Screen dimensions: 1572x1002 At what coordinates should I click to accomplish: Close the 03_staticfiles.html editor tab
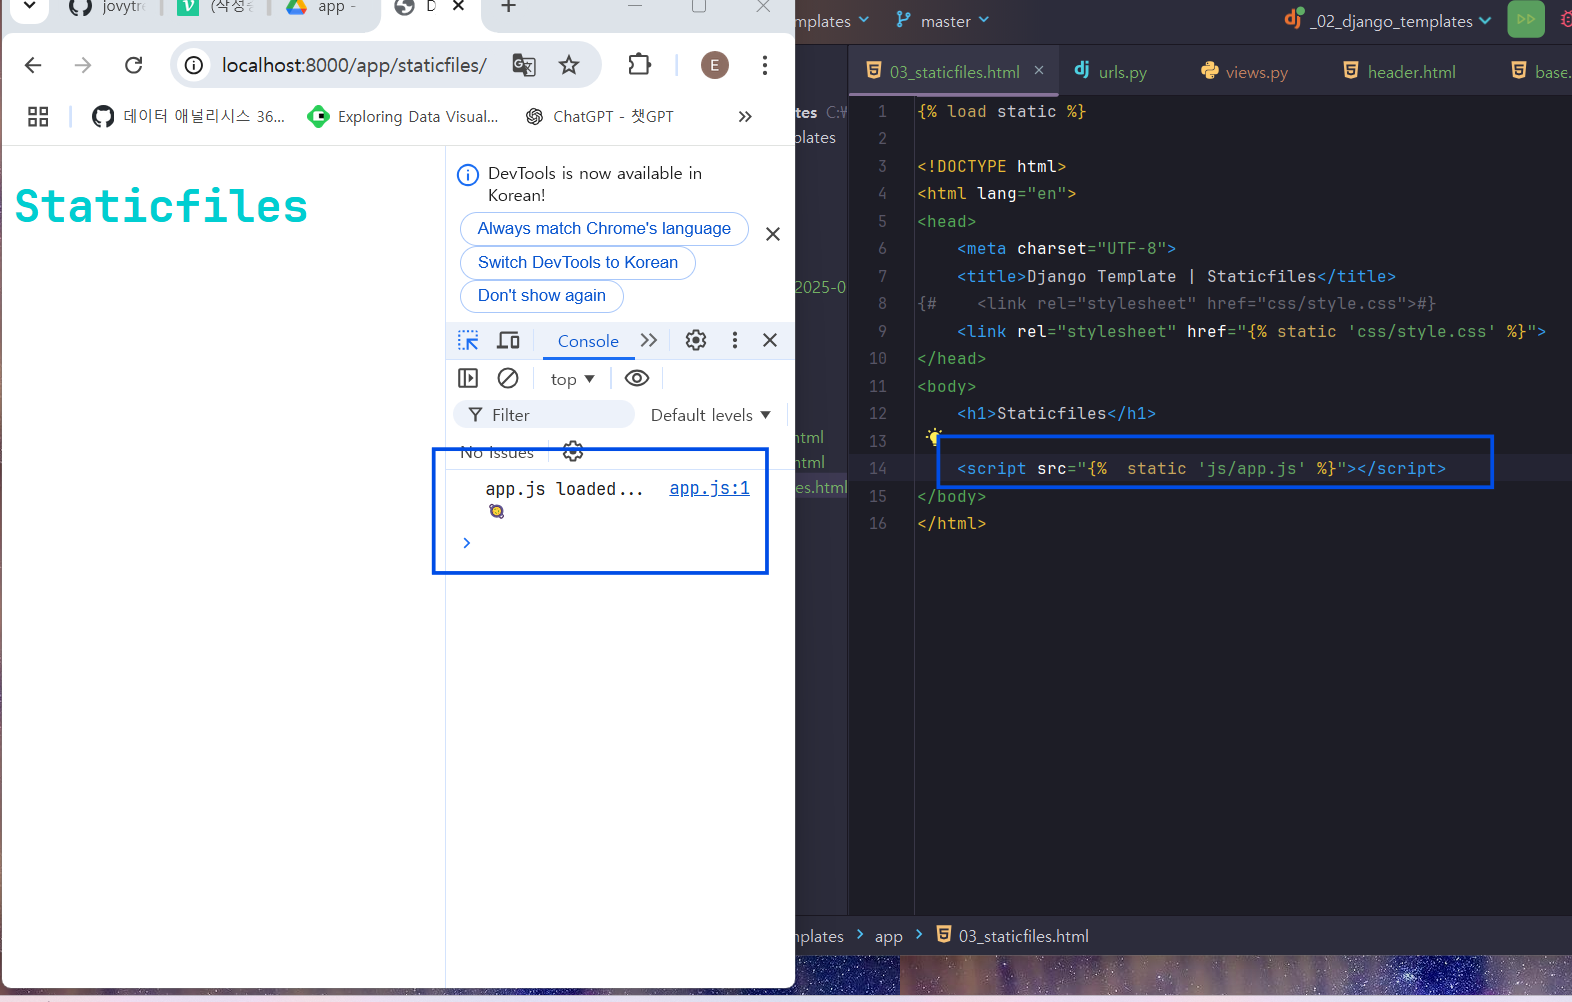1039,70
